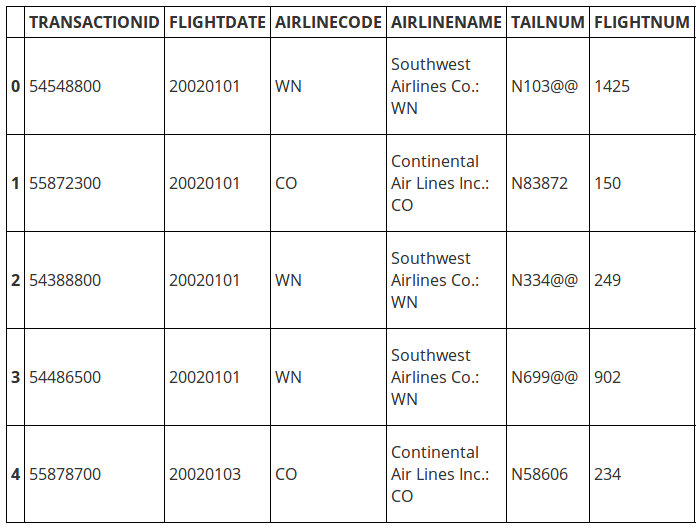The image size is (696, 529).
Task: Click flight number 249 cell
Action: 642,280
